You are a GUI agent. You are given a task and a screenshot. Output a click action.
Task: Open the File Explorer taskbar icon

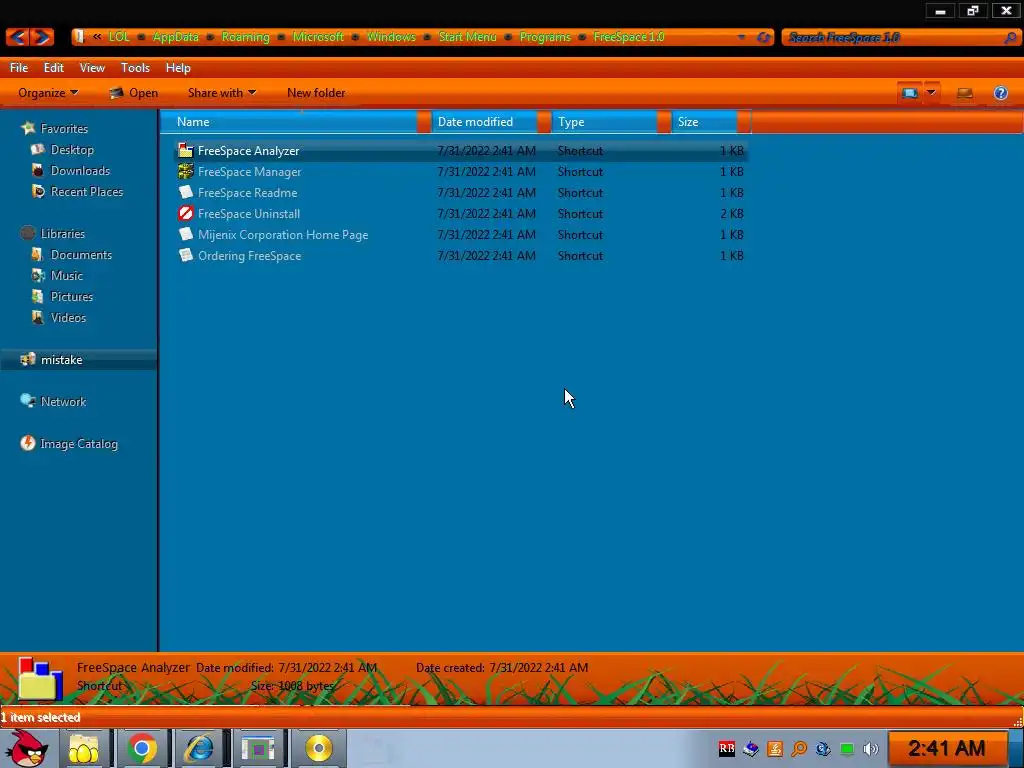coord(84,748)
